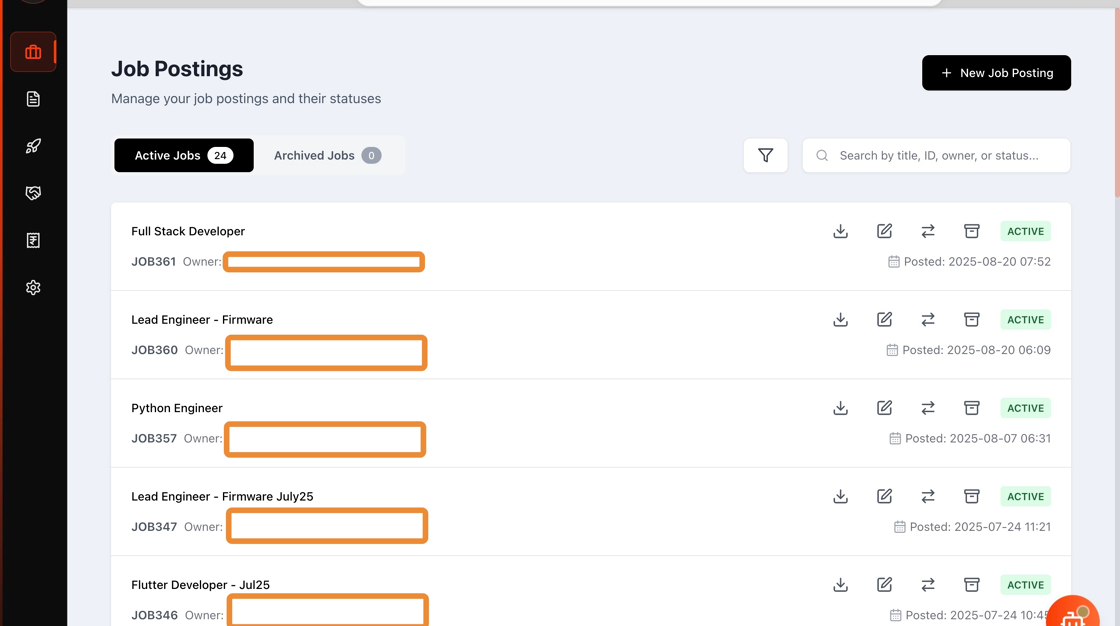This screenshot has height=626, width=1120.
Task: Open the document icon in sidebar
Action: [33, 99]
